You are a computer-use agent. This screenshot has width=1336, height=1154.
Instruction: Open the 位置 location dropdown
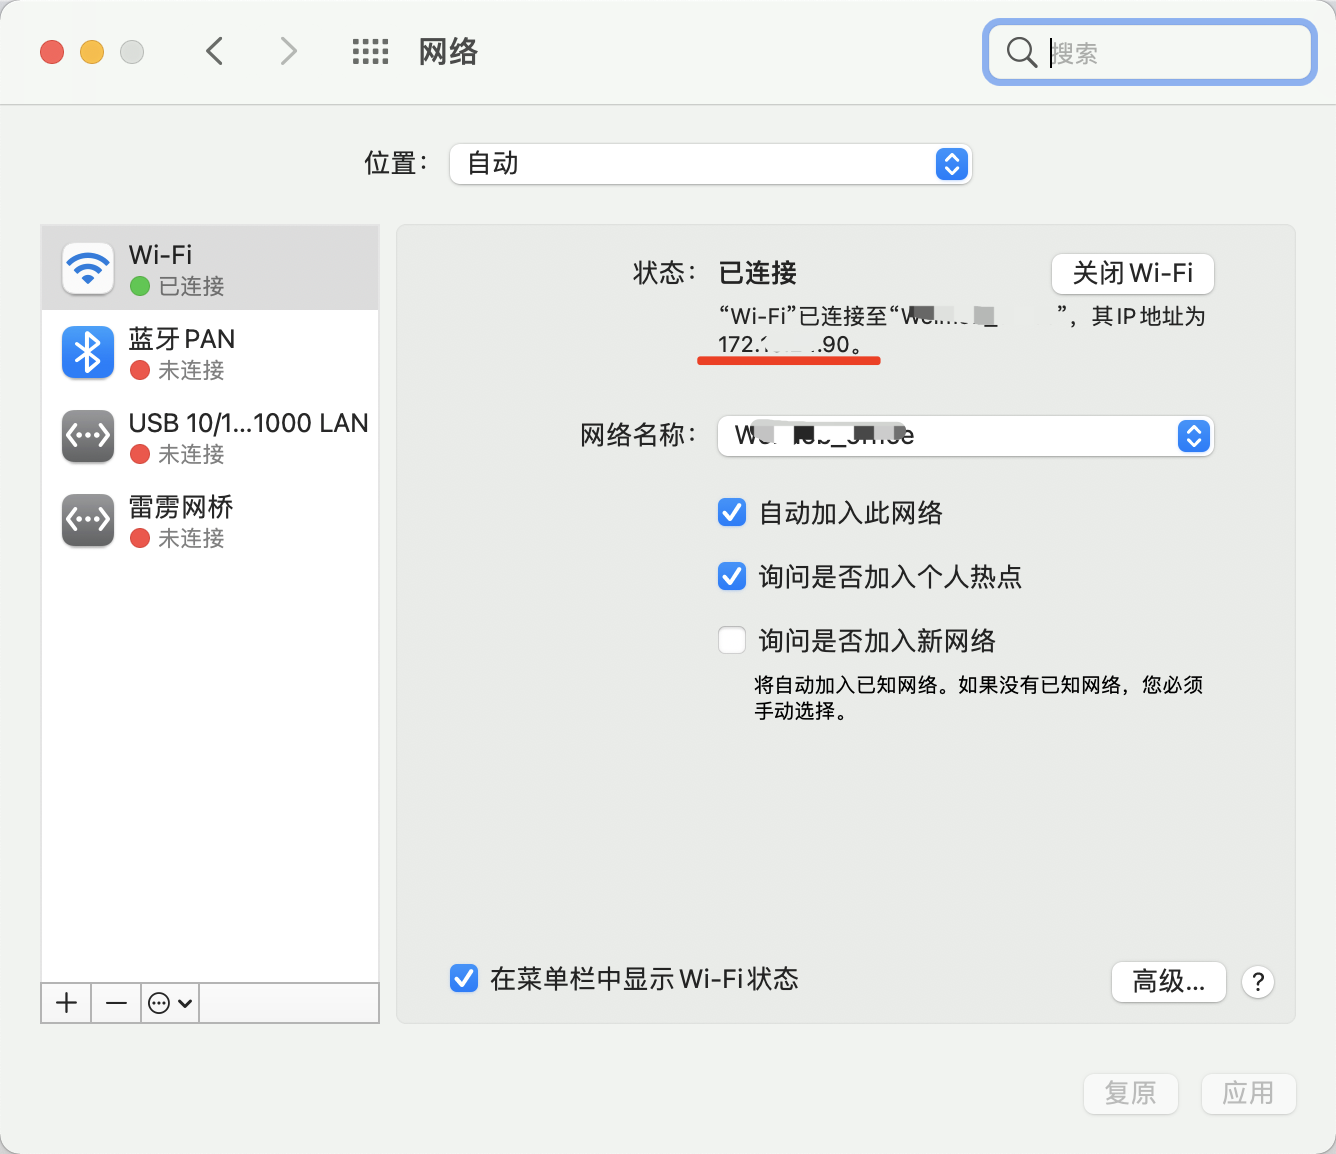(711, 164)
